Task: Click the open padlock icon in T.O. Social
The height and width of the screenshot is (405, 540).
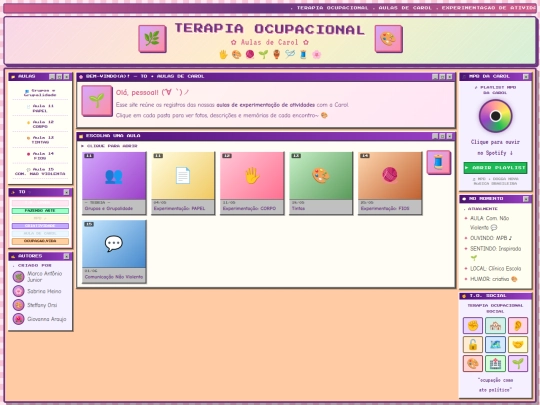Action: click(x=473, y=344)
